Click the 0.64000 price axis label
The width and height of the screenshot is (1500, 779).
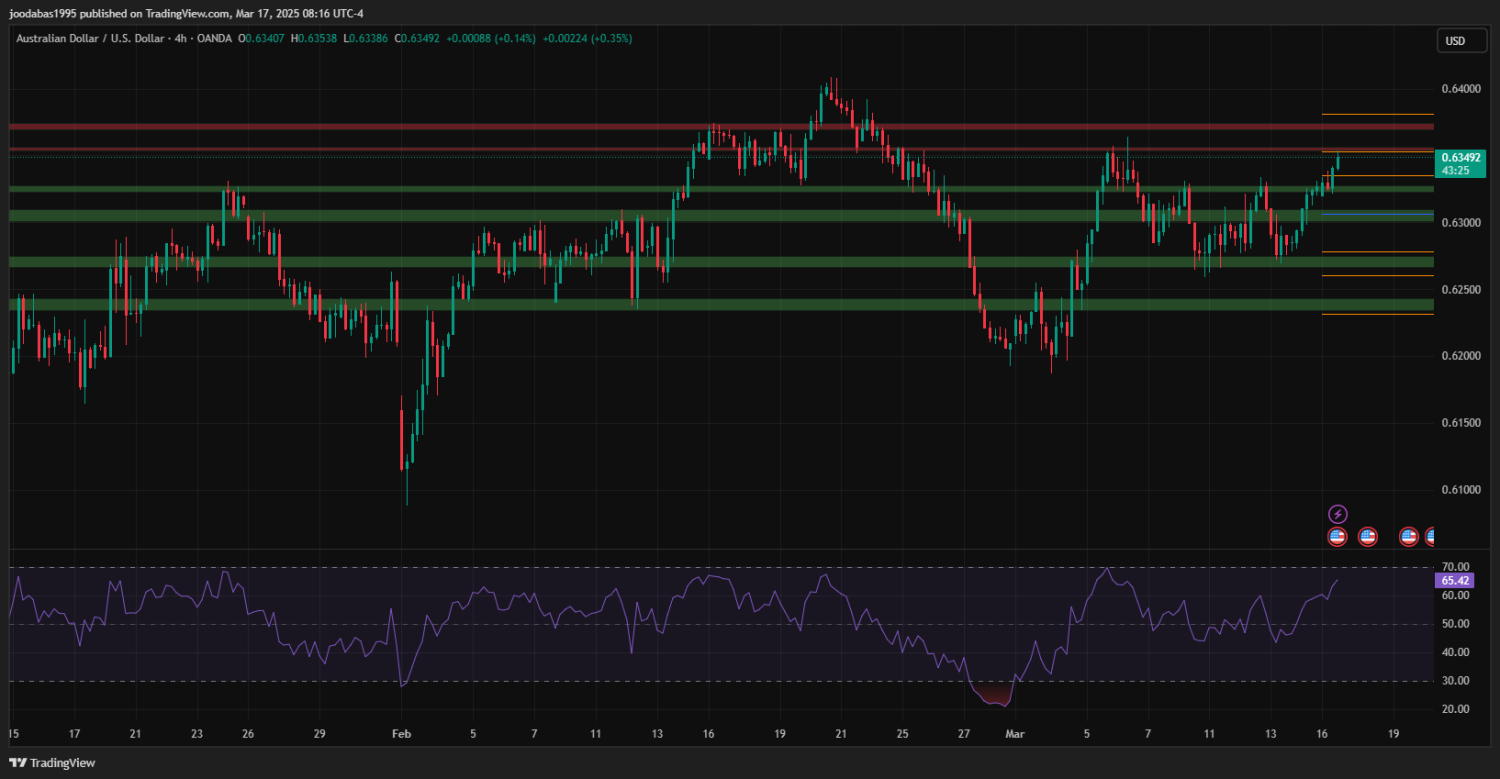coord(1460,89)
